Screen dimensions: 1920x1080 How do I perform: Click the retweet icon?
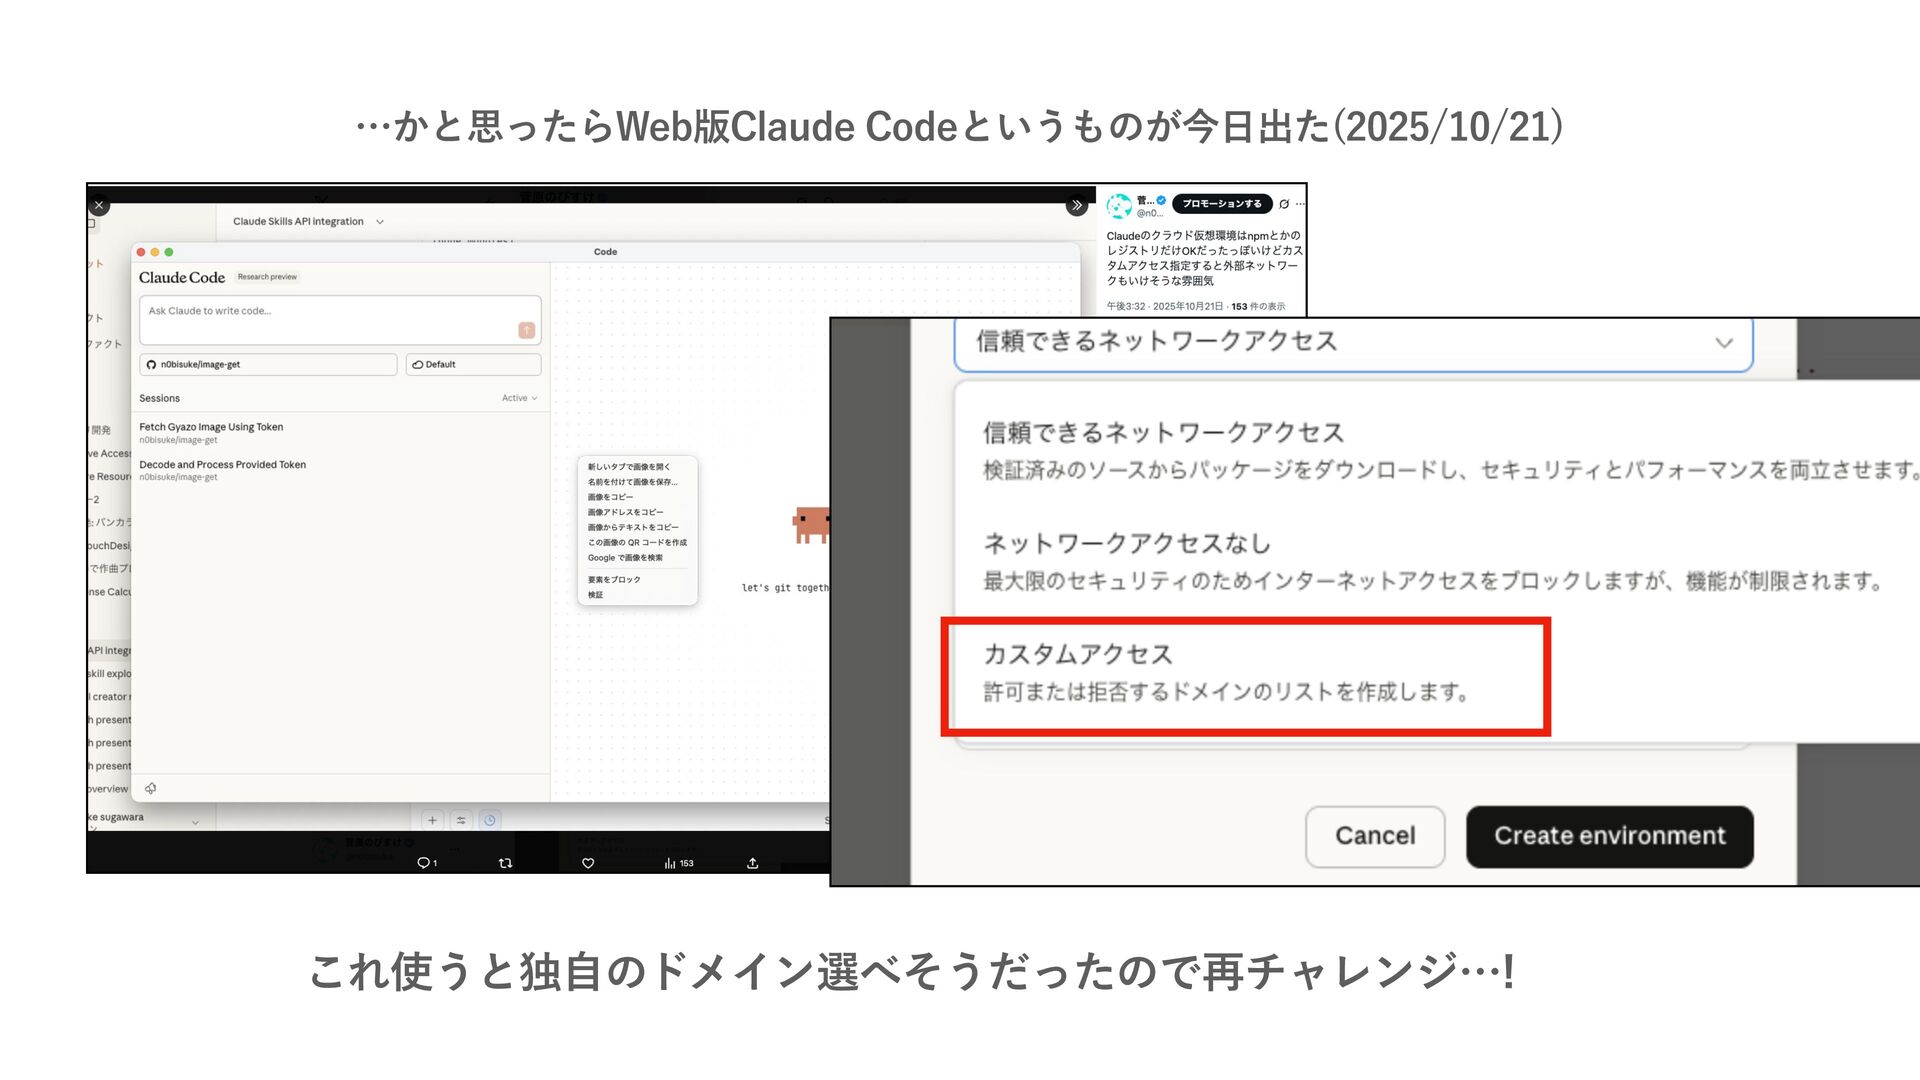pyautogui.click(x=505, y=863)
